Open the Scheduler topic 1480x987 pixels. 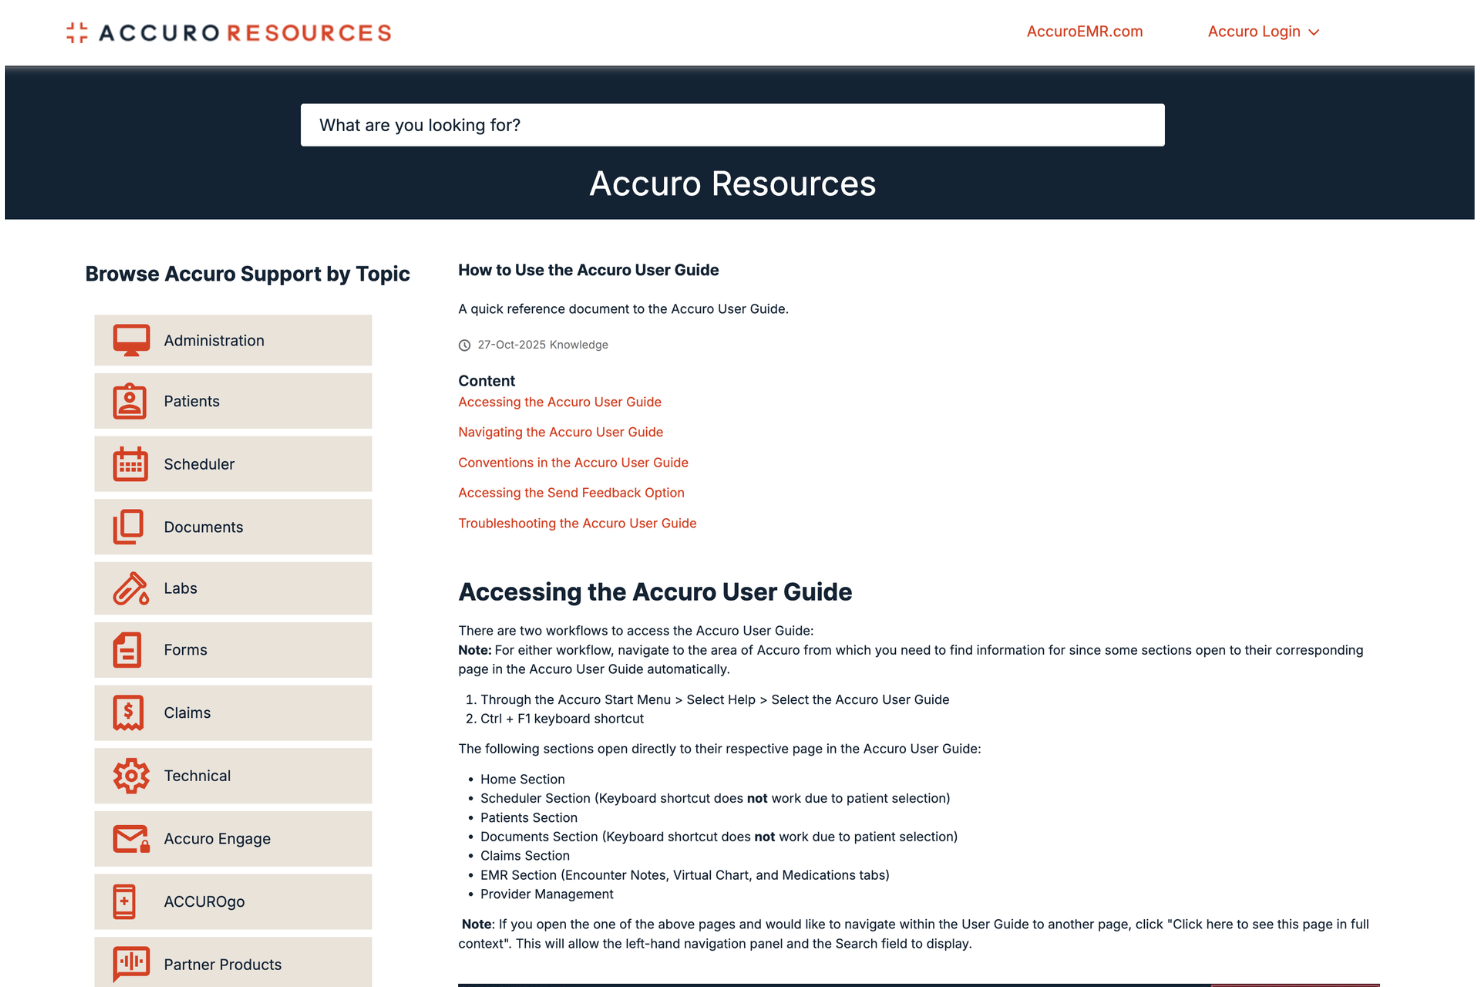click(233, 464)
